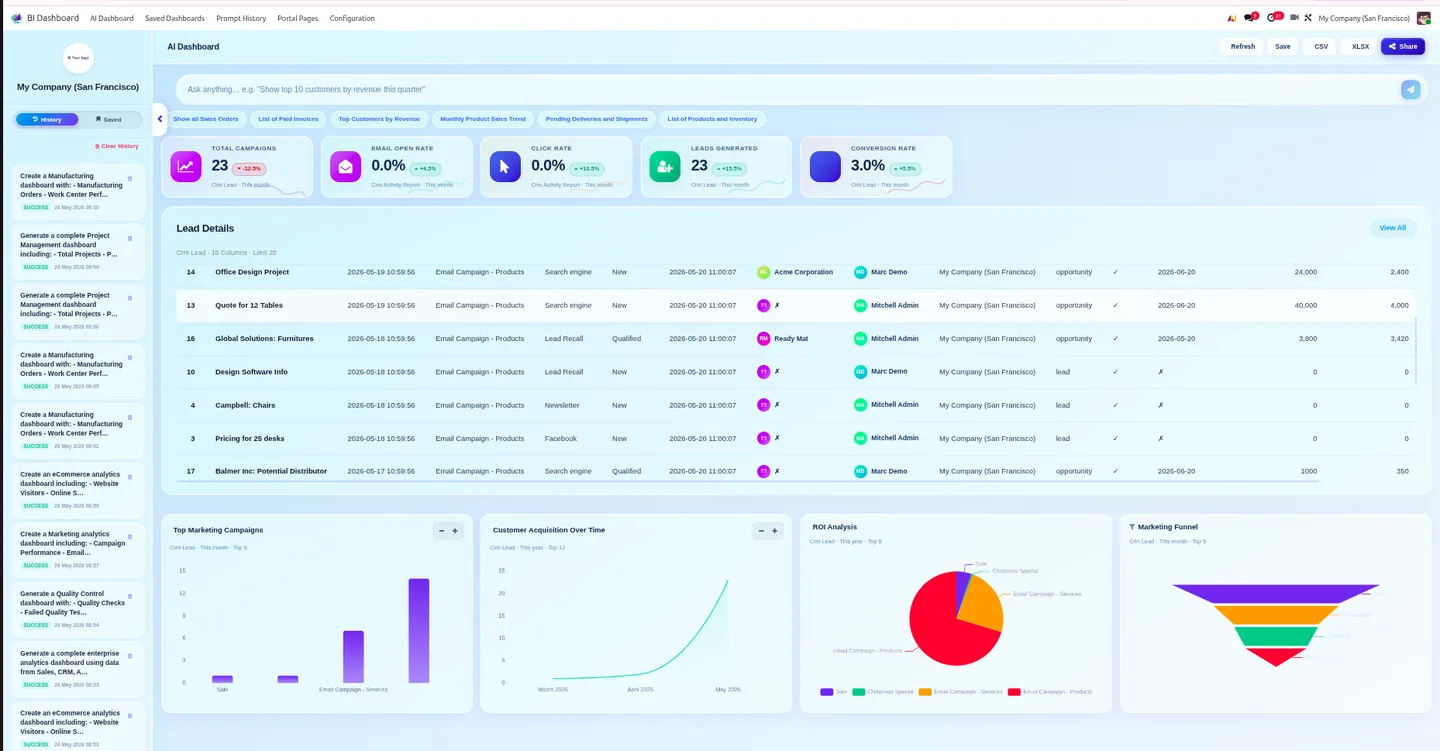Open the Prompt History menu
The image size is (1440, 751).
pyautogui.click(x=241, y=18)
